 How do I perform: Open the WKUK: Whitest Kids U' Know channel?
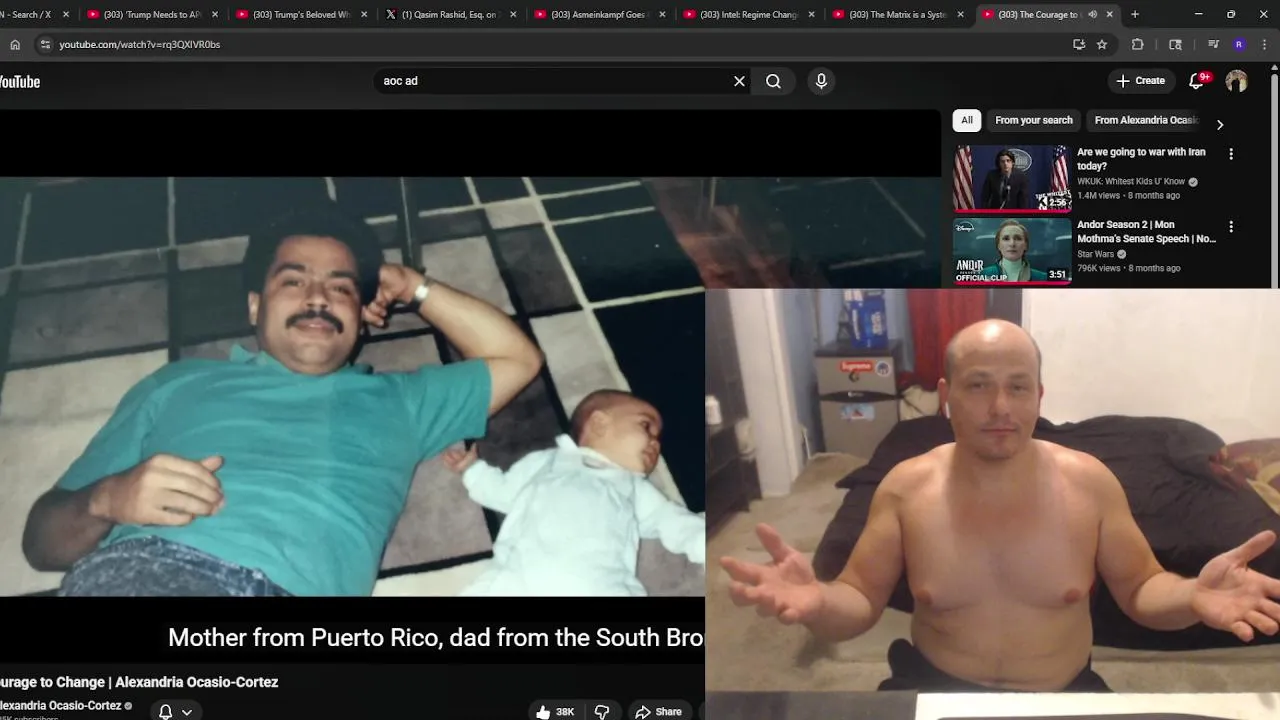1131,182
